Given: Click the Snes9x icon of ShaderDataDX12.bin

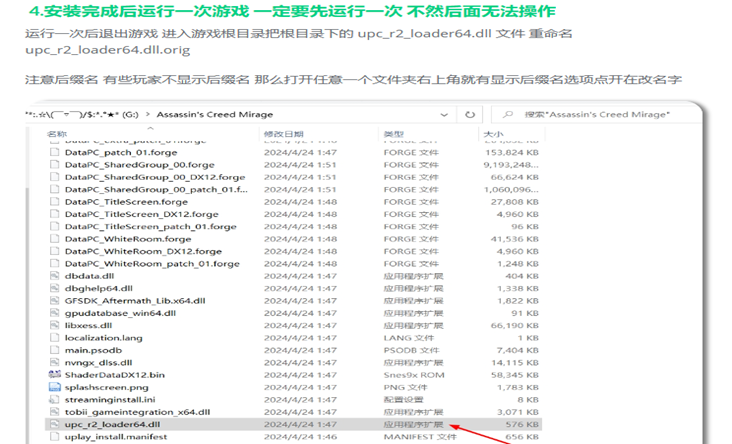Looking at the screenshot, I should 55,374.
